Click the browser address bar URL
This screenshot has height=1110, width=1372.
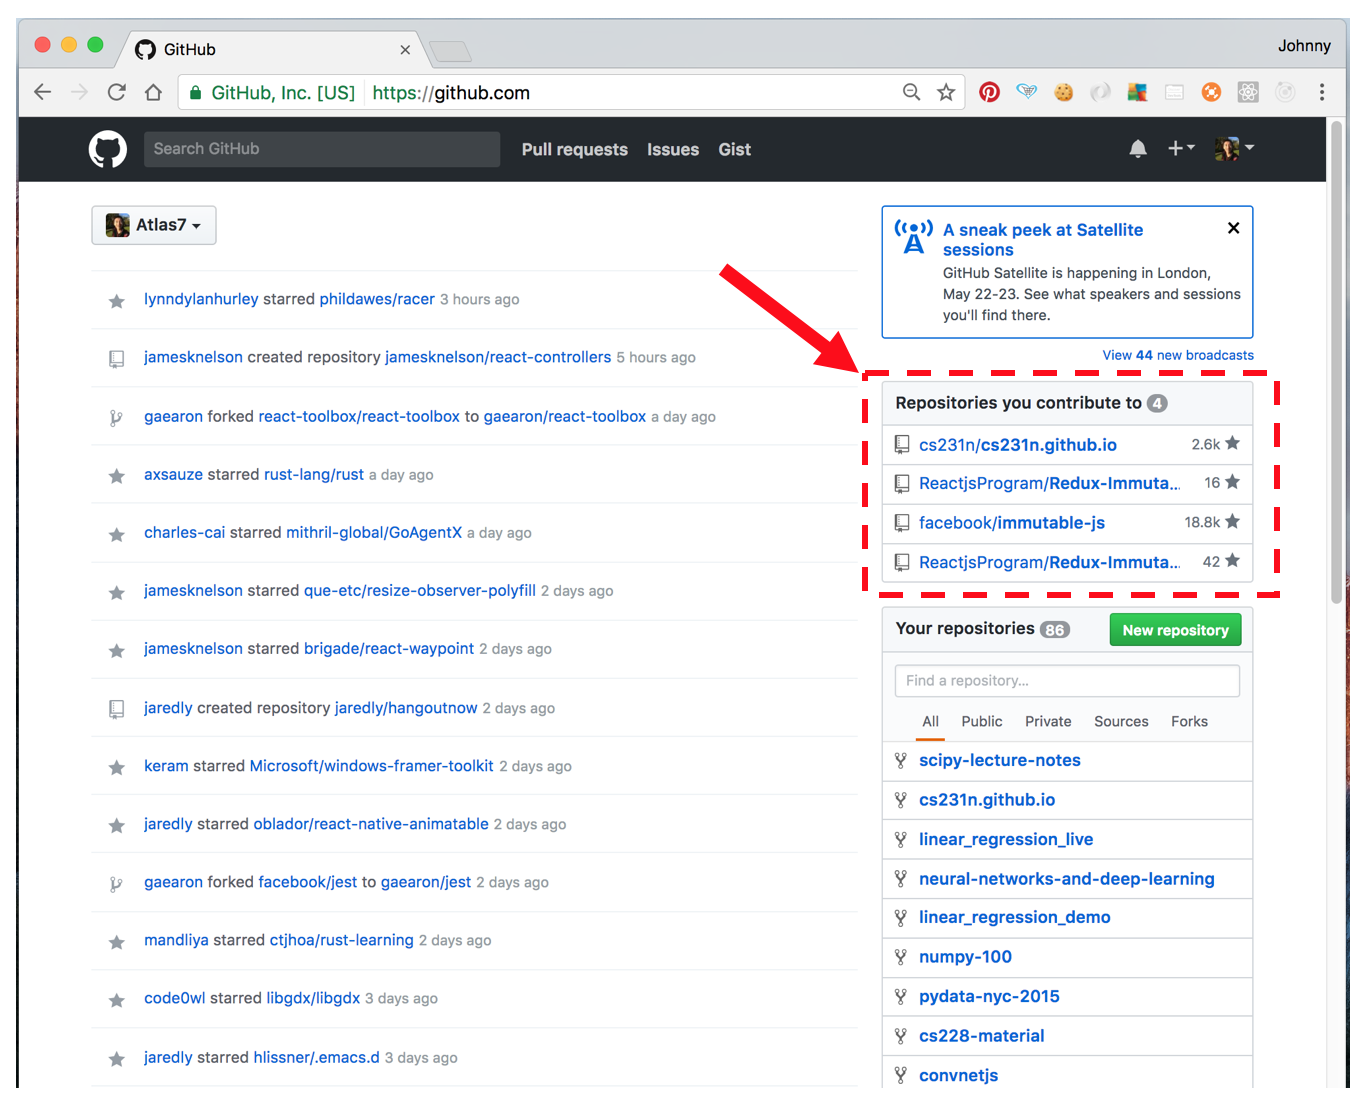[x=451, y=93]
